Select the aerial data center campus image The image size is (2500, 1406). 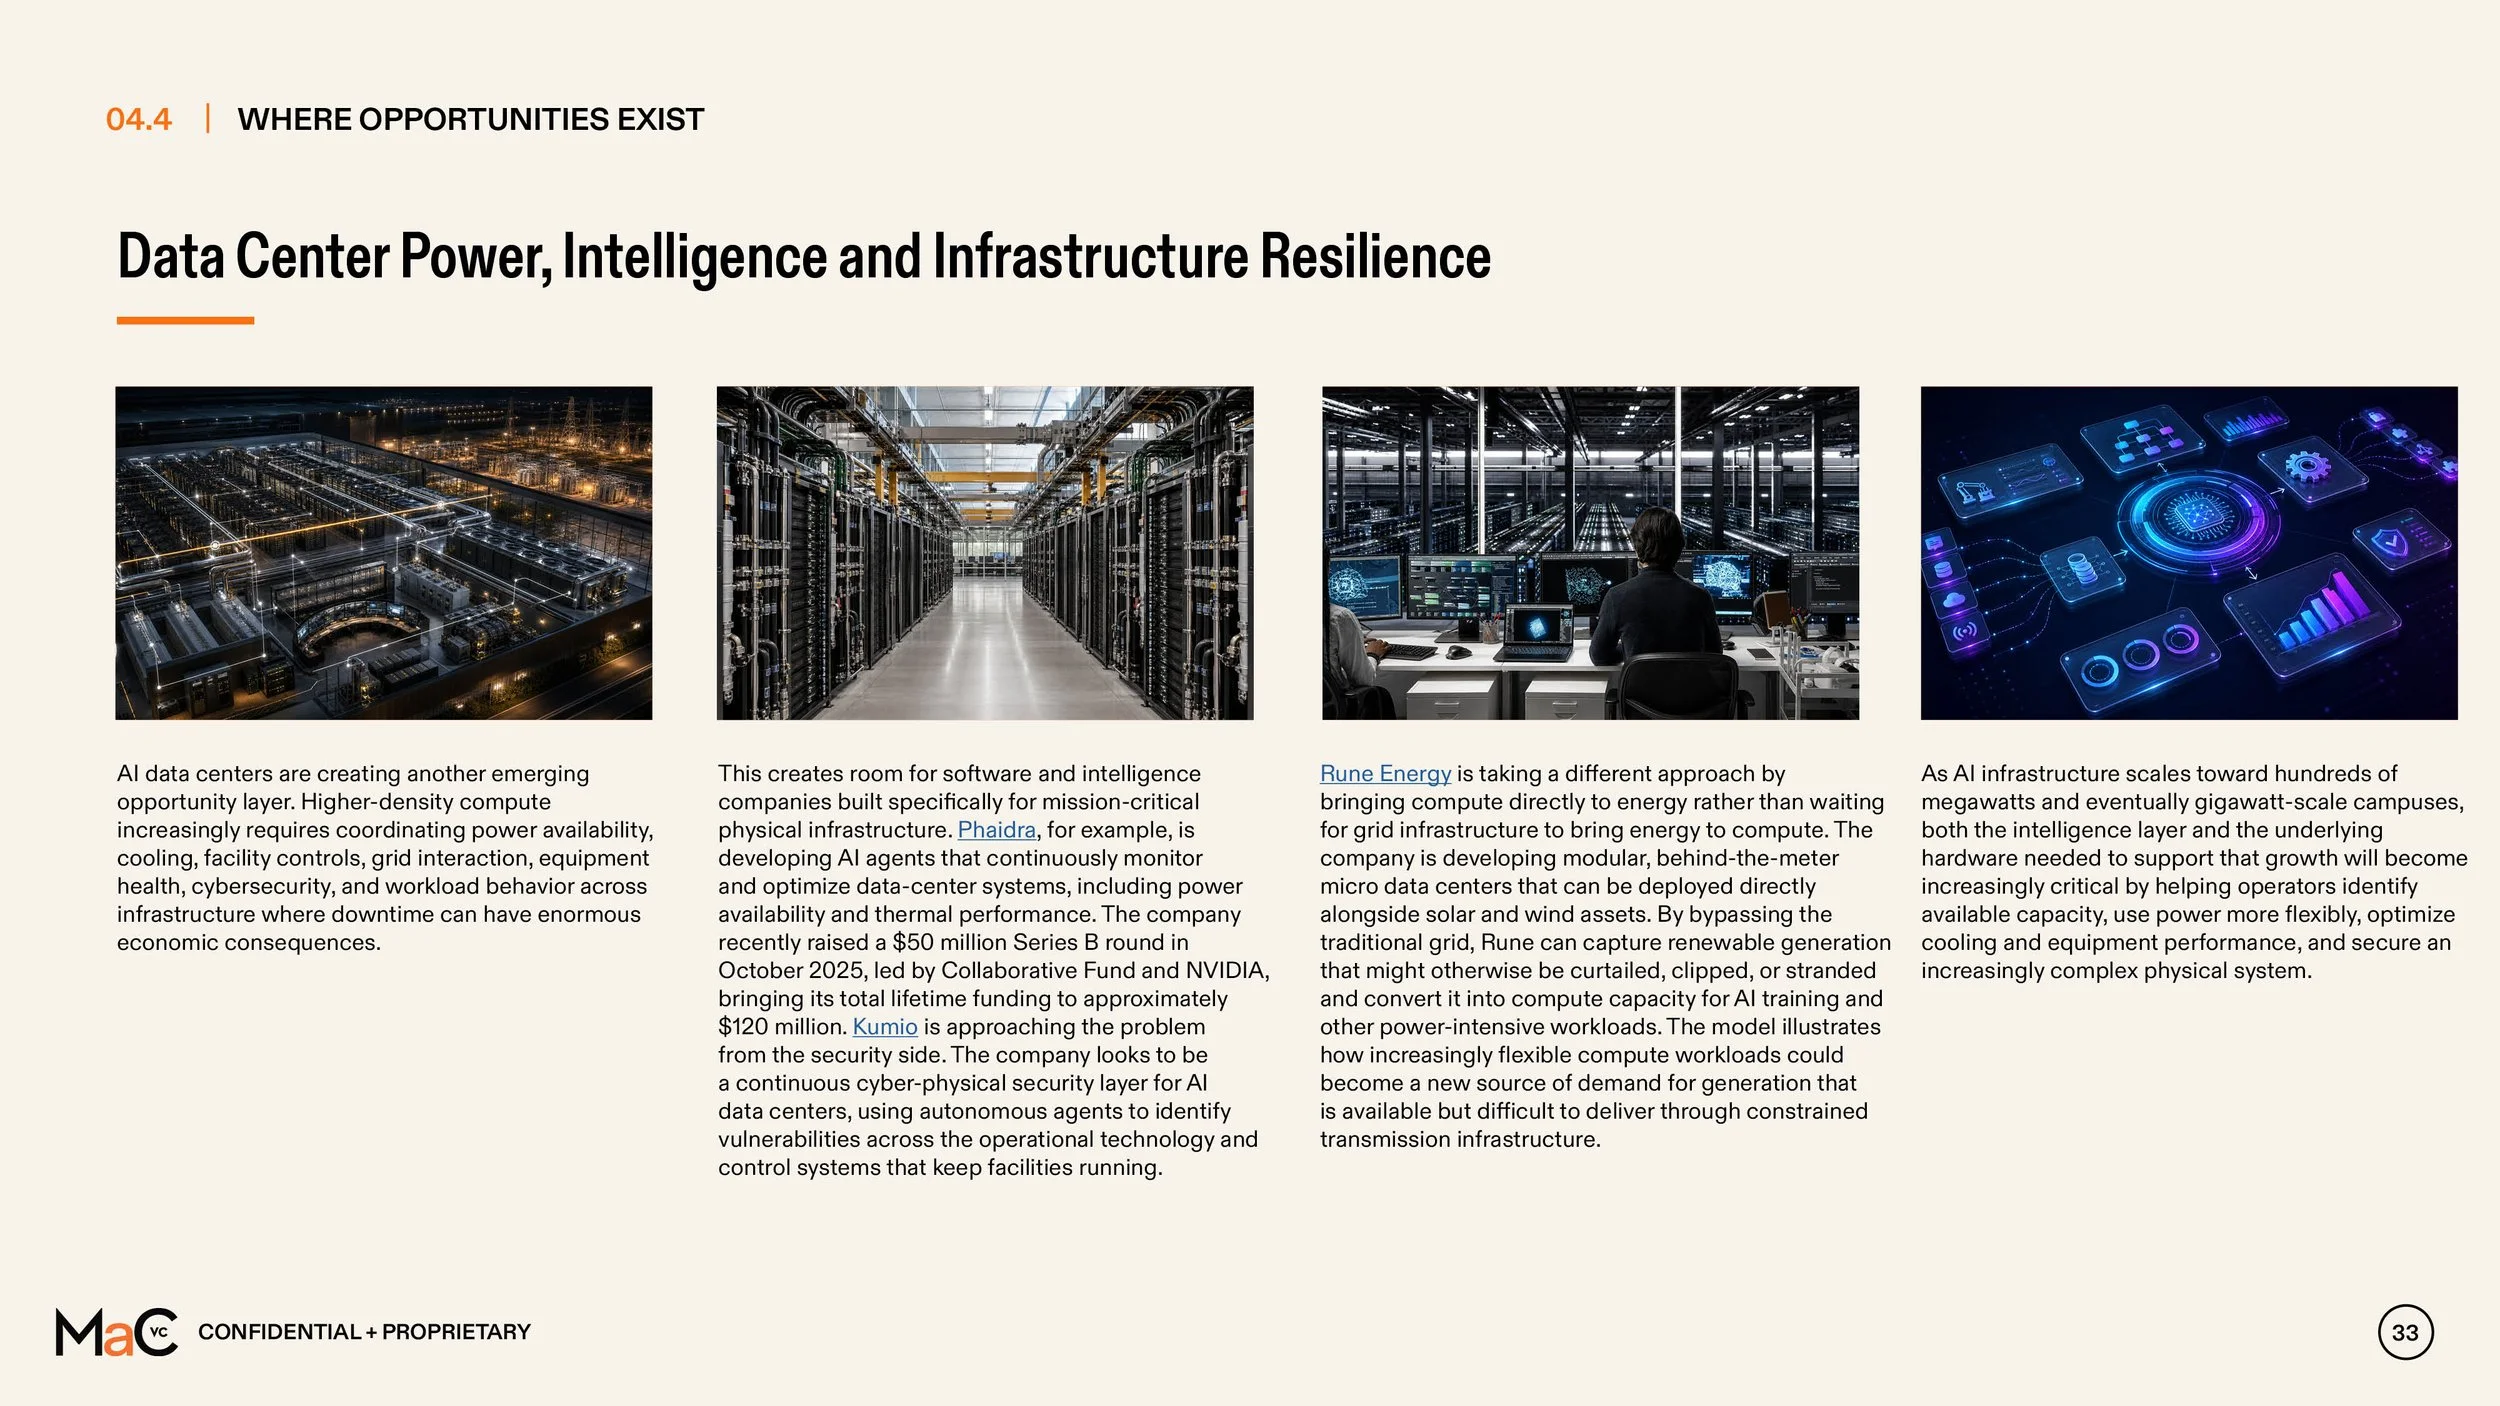tap(384, 553)
